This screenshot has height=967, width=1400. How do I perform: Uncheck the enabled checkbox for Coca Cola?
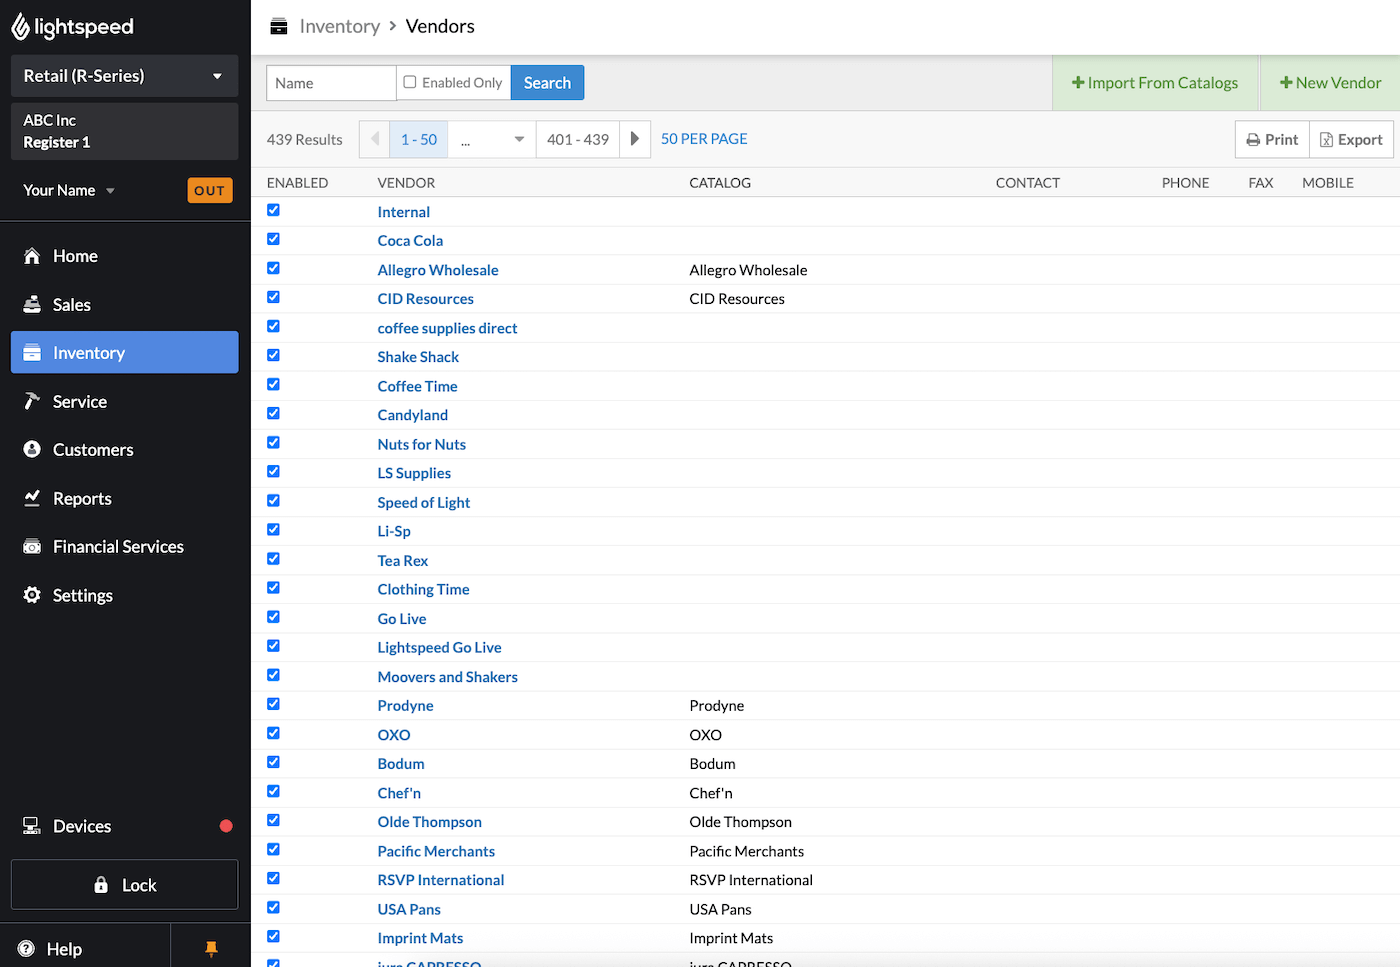[273, 239]
